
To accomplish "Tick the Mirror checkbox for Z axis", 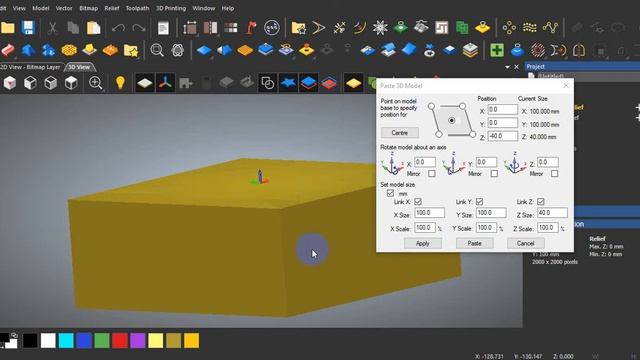I will pos(554,173).
